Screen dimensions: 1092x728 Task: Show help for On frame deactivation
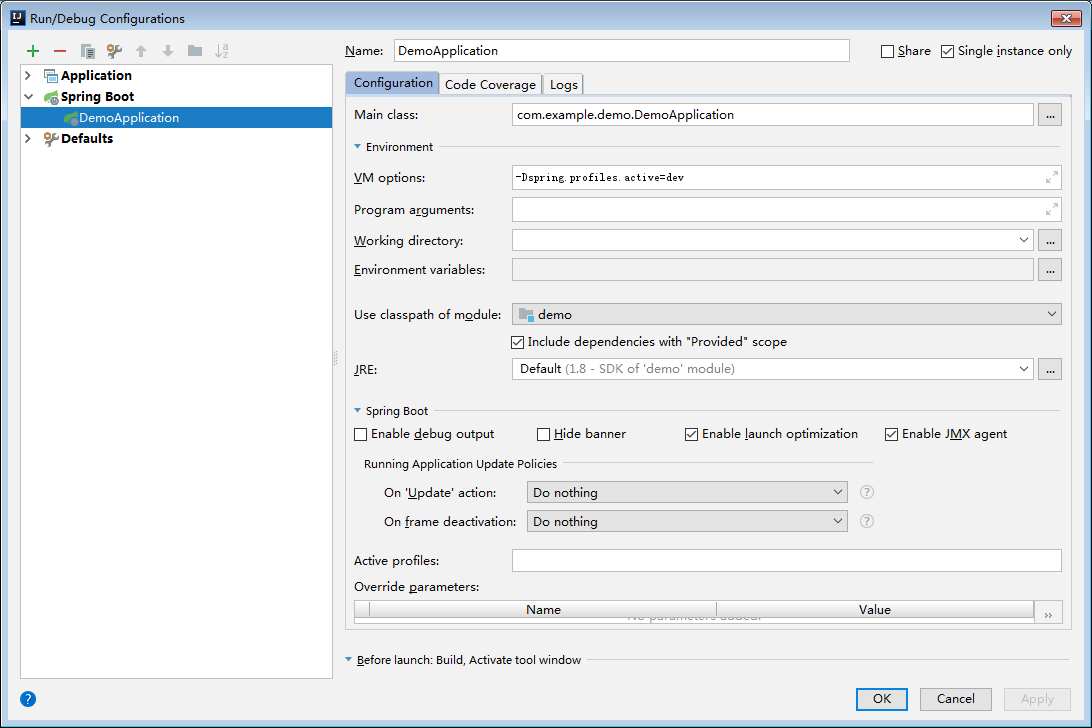pos(866,521)
